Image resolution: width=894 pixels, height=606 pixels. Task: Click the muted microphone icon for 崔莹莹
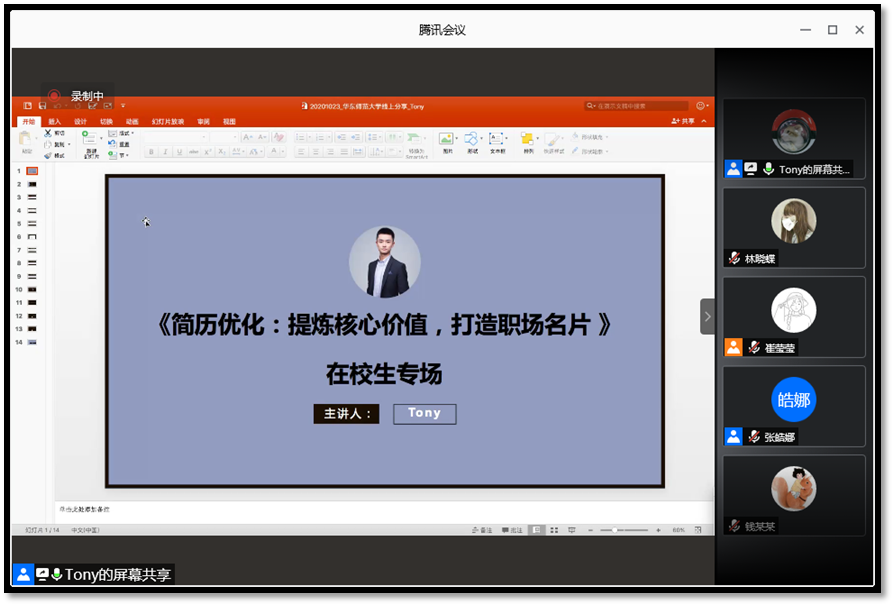[x=755, y=347]
